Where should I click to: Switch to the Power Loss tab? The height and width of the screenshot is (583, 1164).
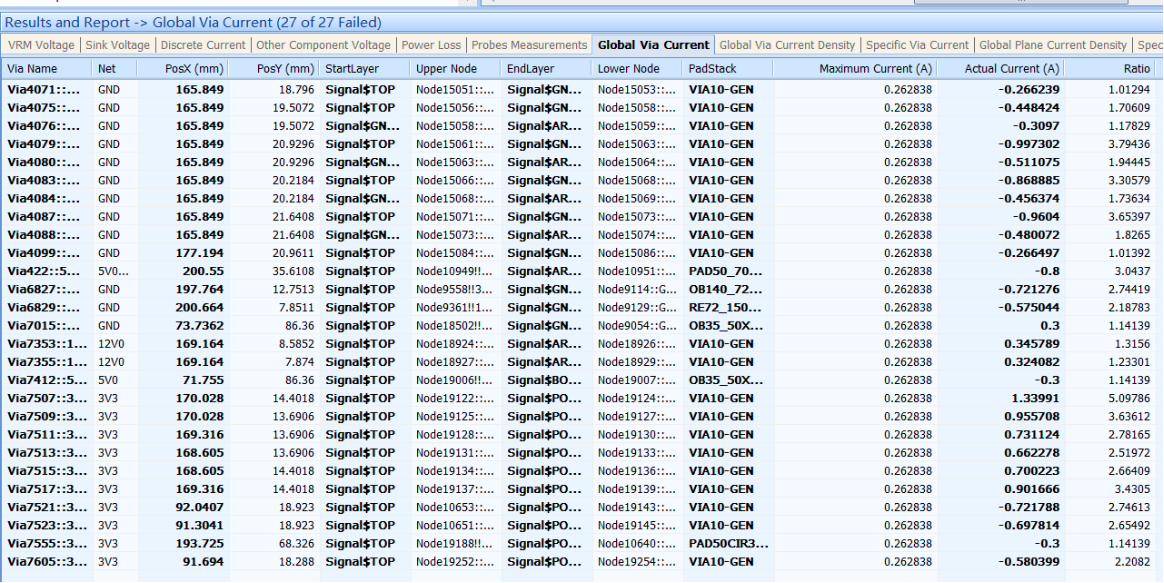[x=431, y=45]
